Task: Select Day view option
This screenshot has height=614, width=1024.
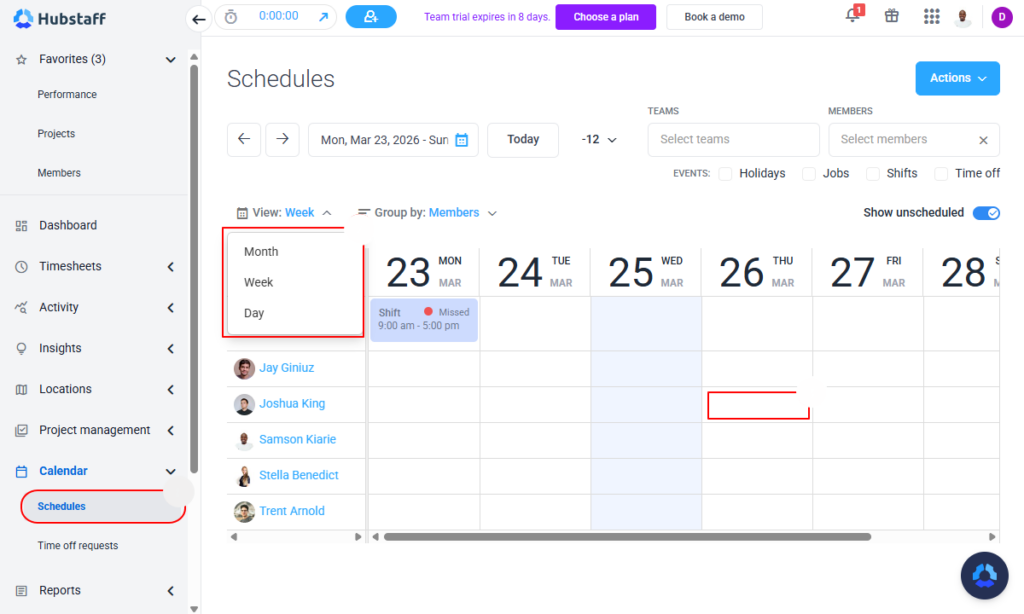Action: (x=254, y=313)
